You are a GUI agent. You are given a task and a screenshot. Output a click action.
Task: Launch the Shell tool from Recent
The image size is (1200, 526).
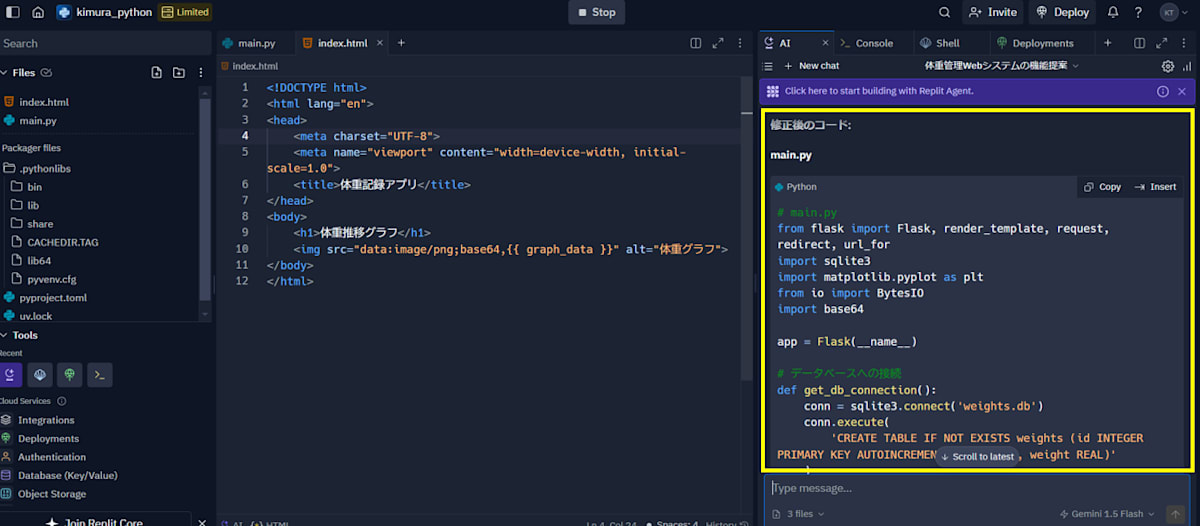(39, 375)
